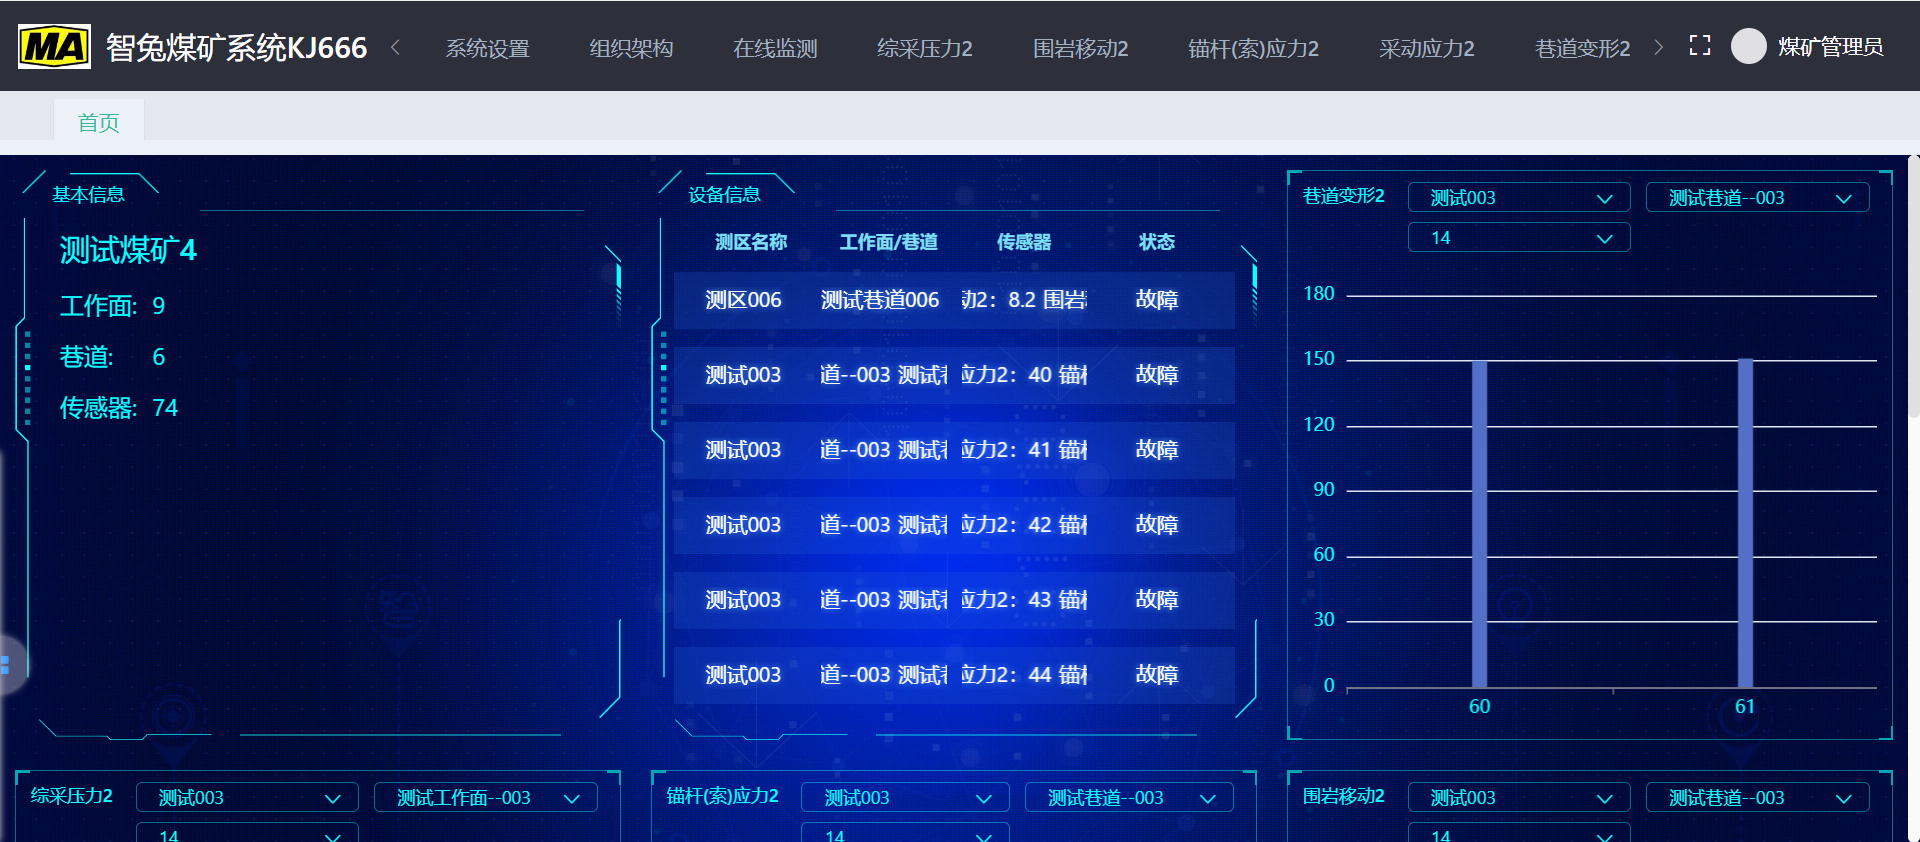Open the 综采压力2 menu

925,48
